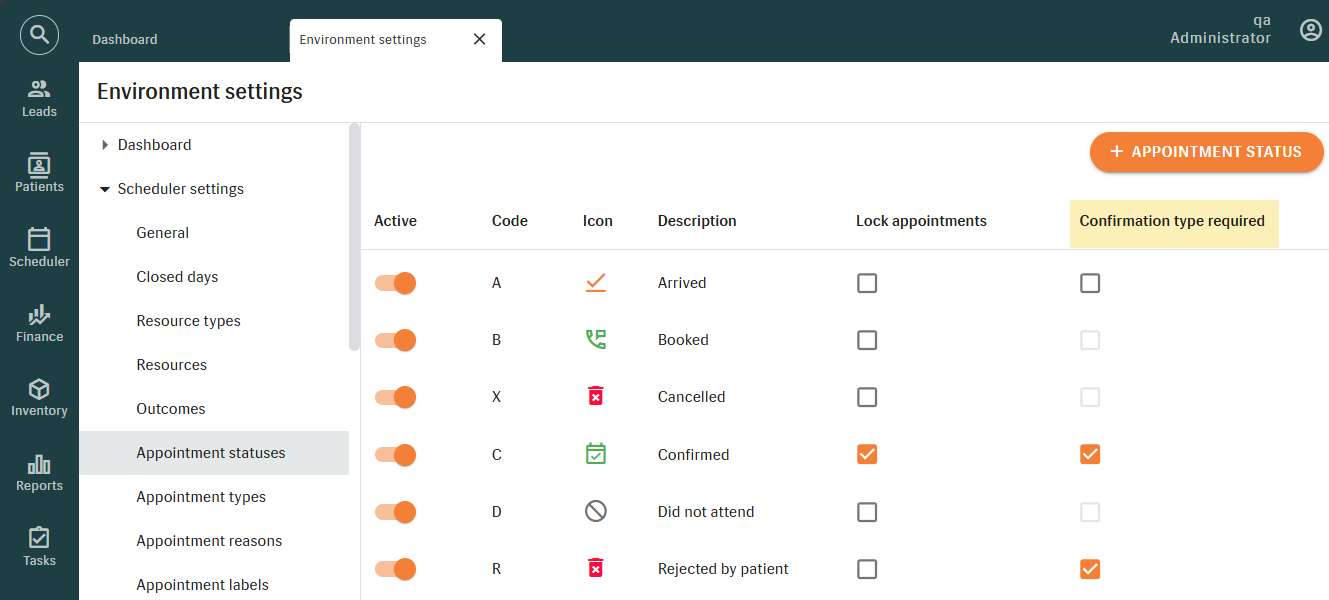Open the Tasks module
The height and width of the screenshot is (600, 1329).
39,547
